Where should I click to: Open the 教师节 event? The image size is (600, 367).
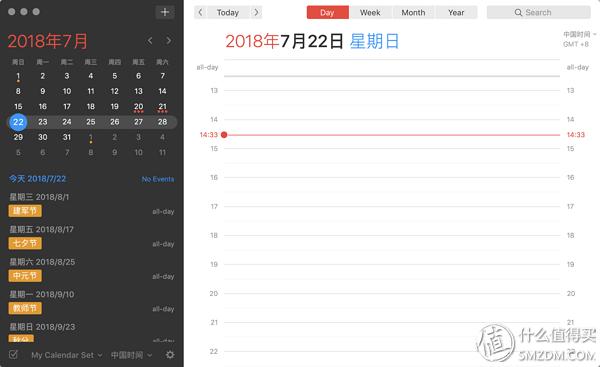(25, 308)
